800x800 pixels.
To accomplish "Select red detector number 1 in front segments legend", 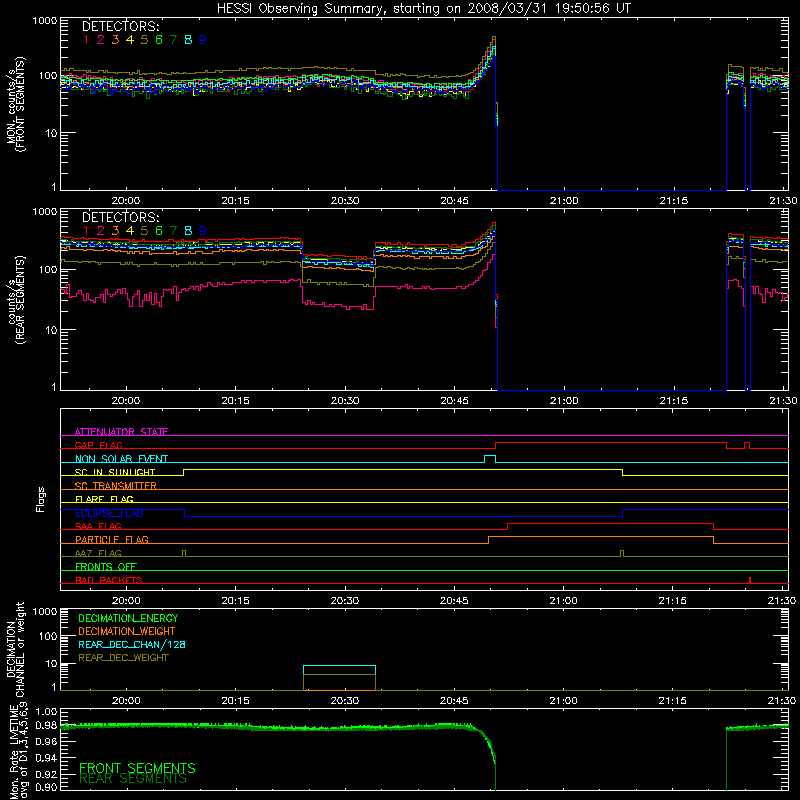I will [x=86, y=40].
